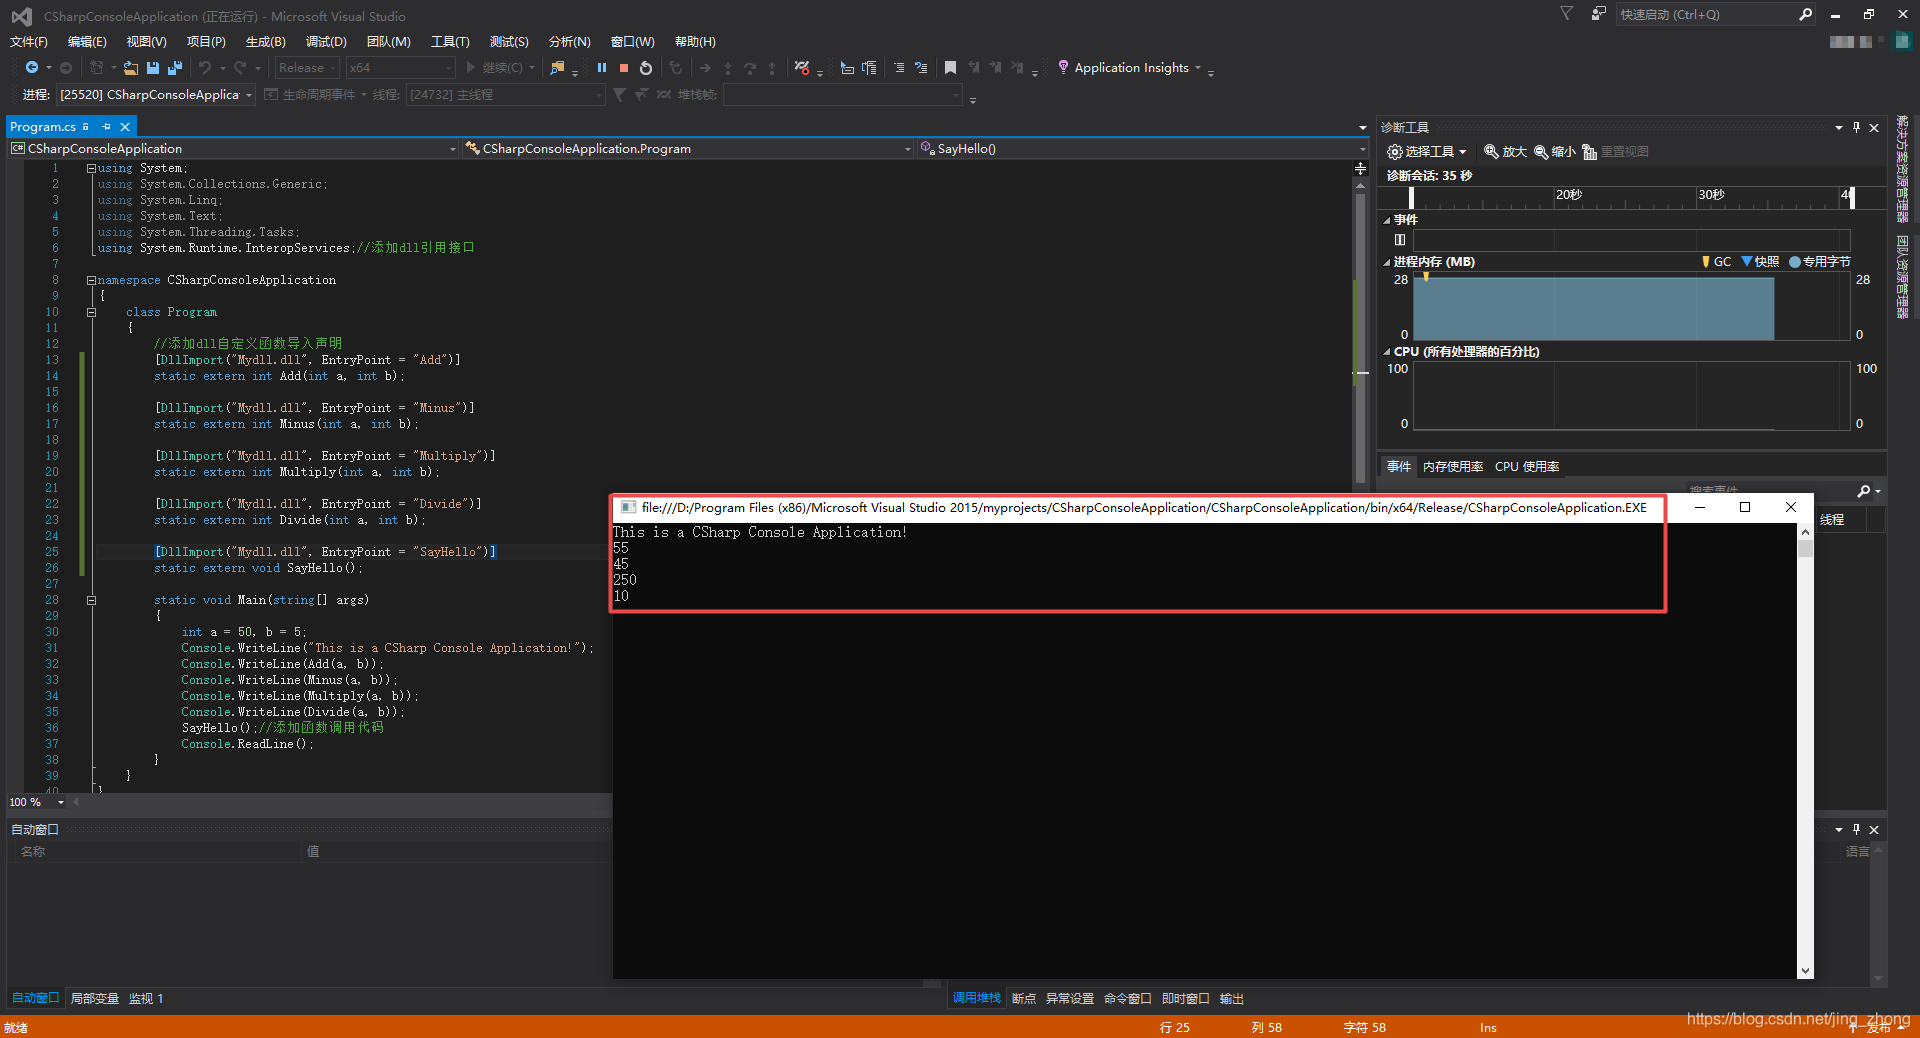Click the Undo arrow icon
The height and width of the screenshot is (1038, 1920).
[205, 68]
